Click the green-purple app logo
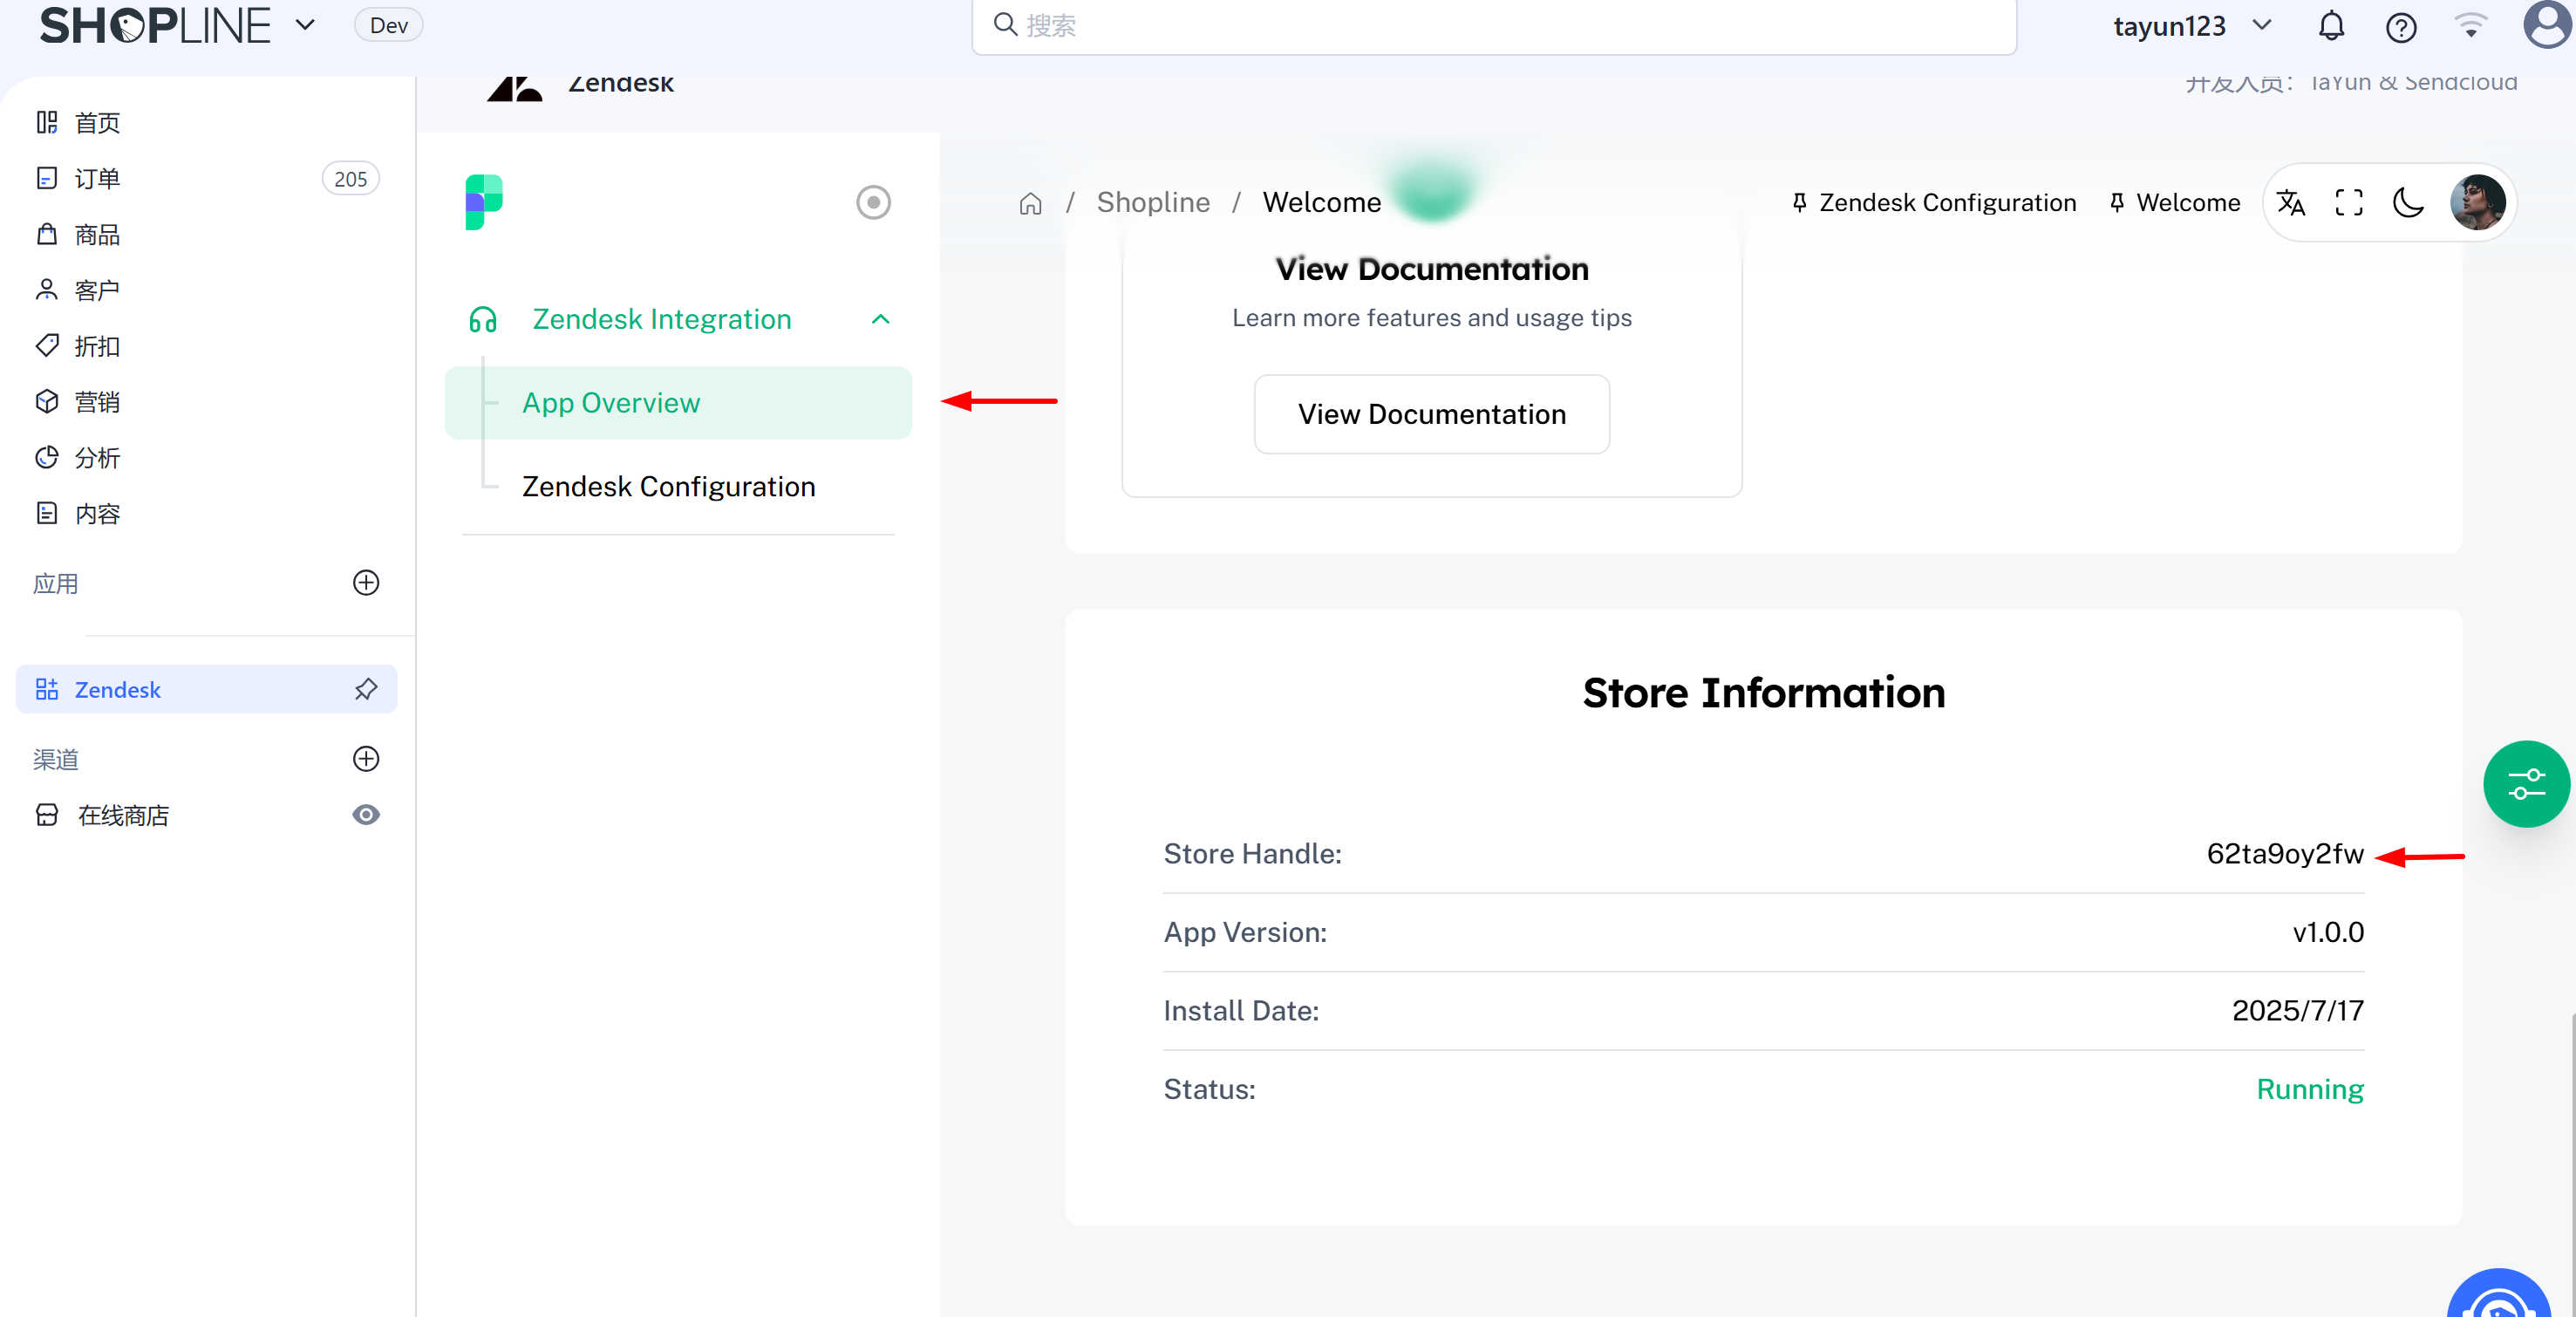This screenshot has height=1317, width=2576. (x=484, y=202)
